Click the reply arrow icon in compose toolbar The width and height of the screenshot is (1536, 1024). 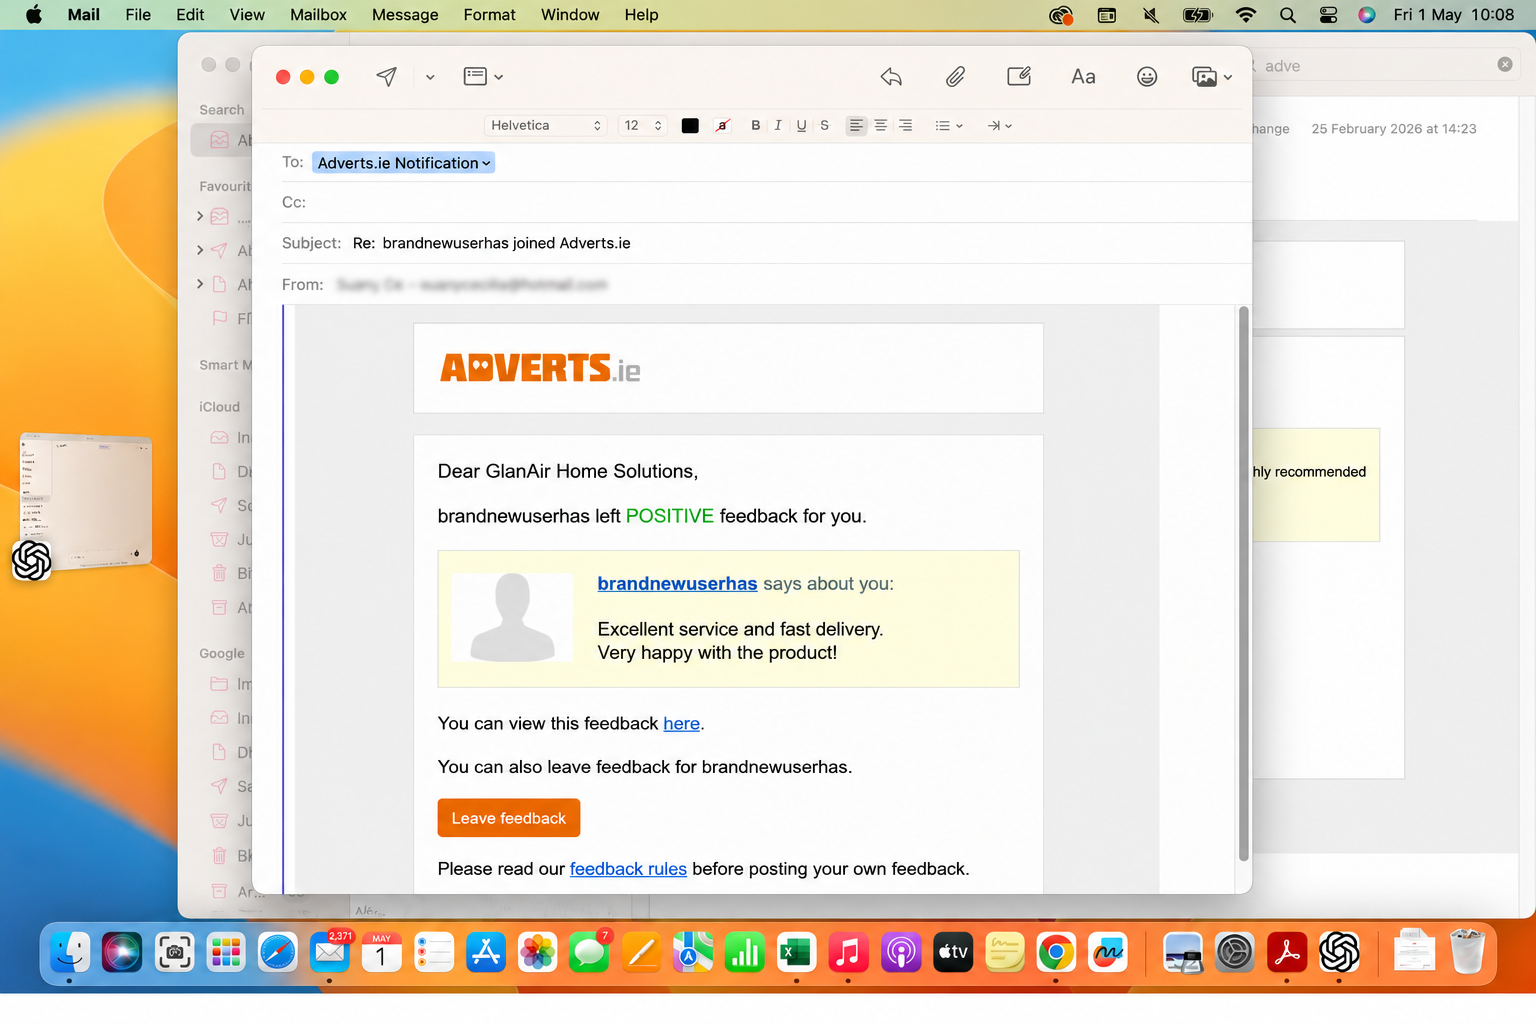point(891,77)
